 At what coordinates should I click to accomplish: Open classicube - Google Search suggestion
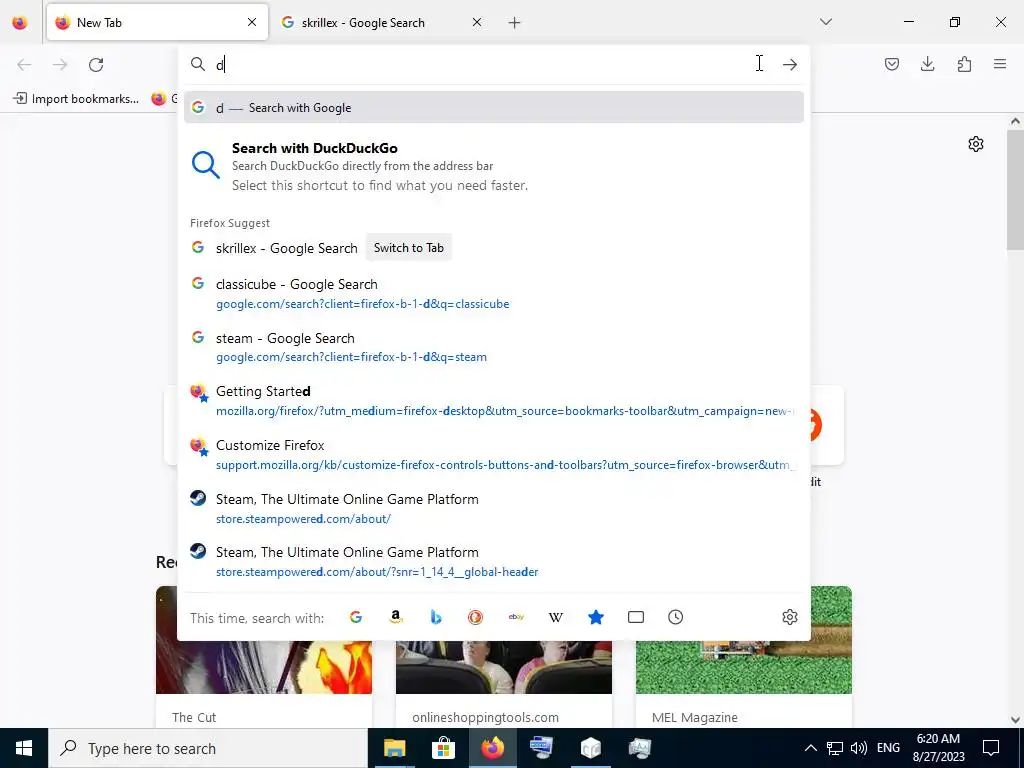[494, 293]
